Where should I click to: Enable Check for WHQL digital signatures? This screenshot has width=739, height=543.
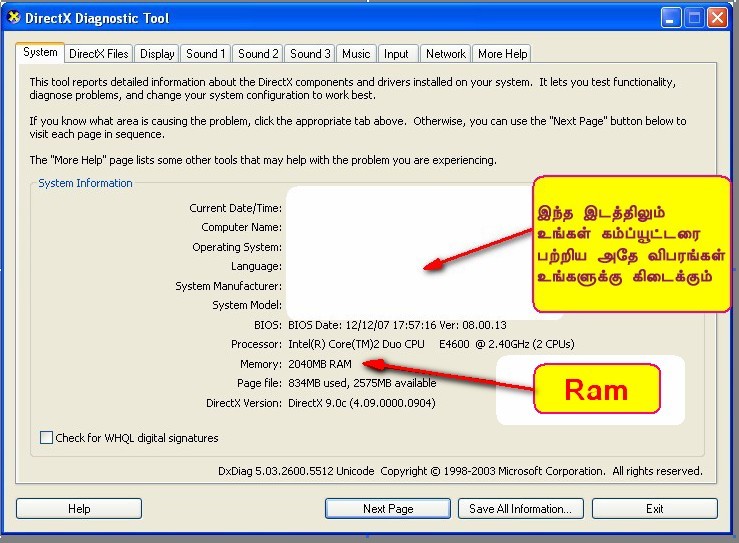coord(46,437)
